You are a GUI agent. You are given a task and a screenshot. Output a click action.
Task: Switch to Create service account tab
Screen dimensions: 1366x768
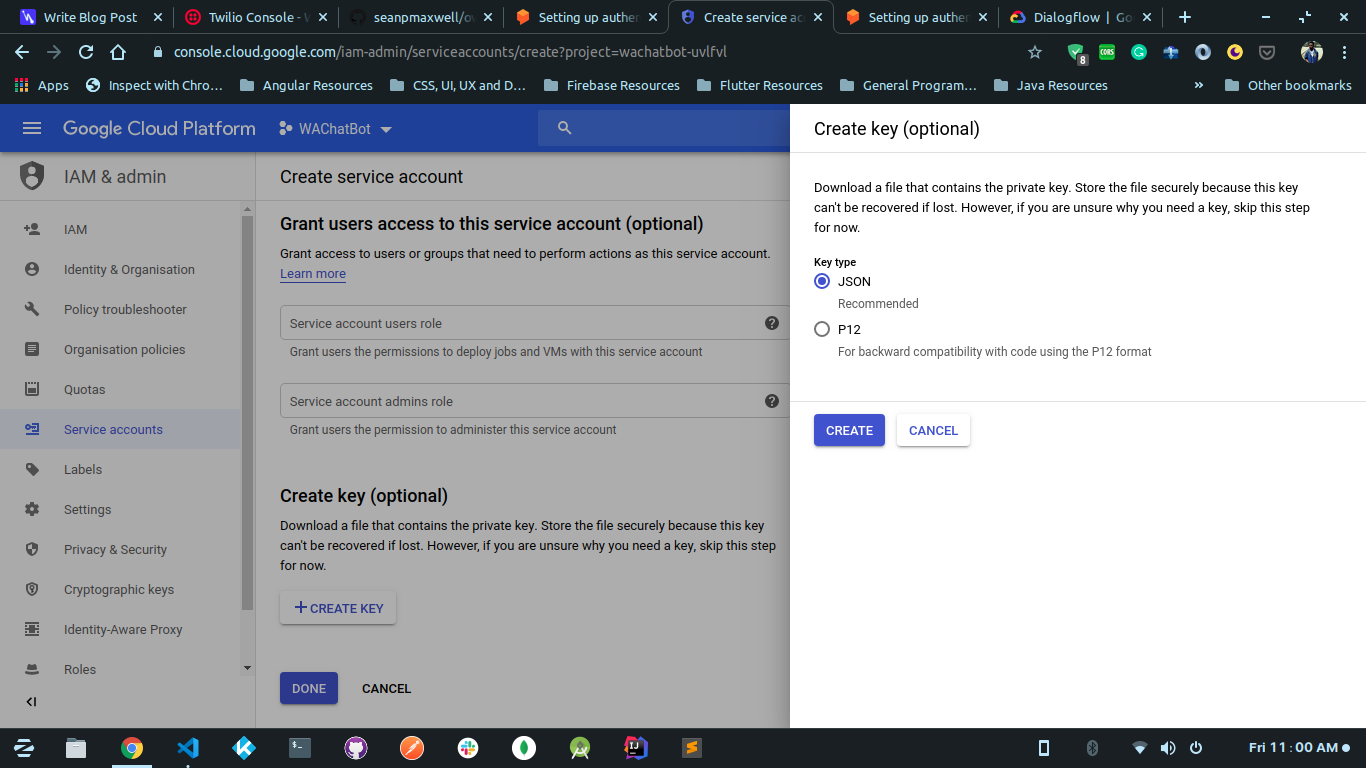click(750, 17)
